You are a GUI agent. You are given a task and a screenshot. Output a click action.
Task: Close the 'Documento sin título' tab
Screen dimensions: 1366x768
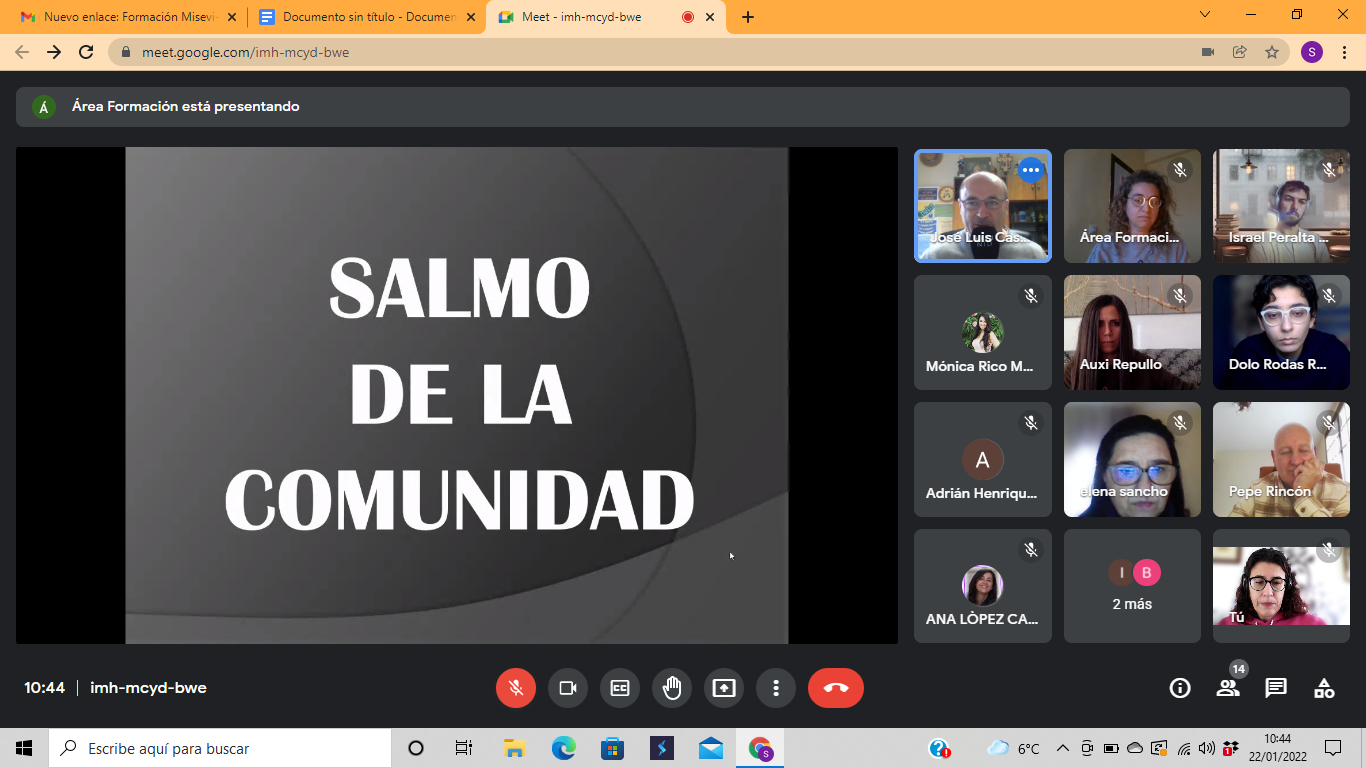click(471, 17)
